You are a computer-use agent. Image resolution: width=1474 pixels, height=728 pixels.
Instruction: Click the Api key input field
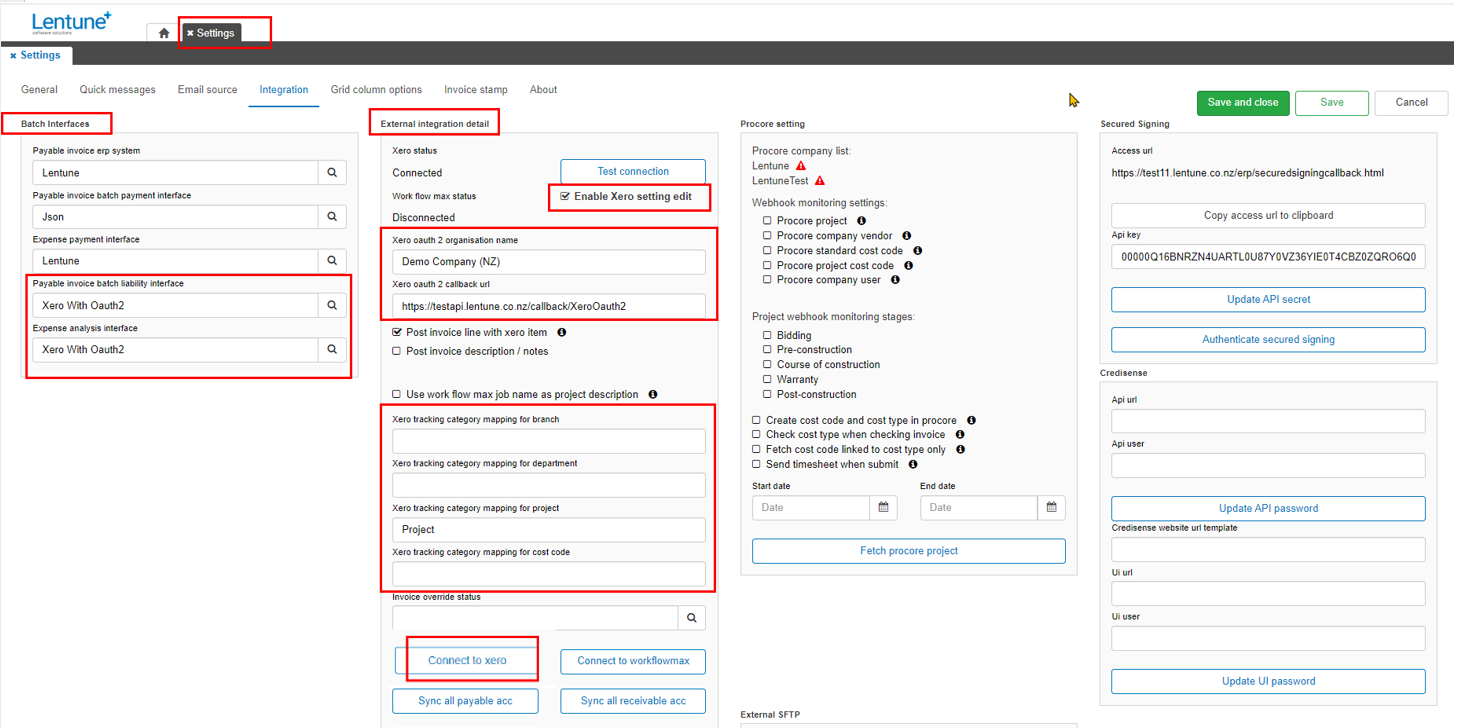(1268, 257)
